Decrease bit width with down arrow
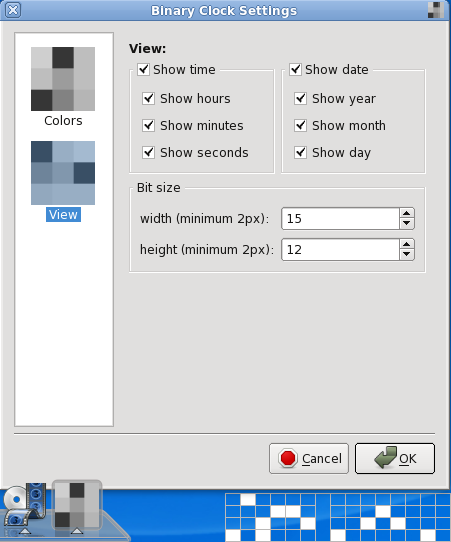This screenshot has width=451, height=542. 407,224
